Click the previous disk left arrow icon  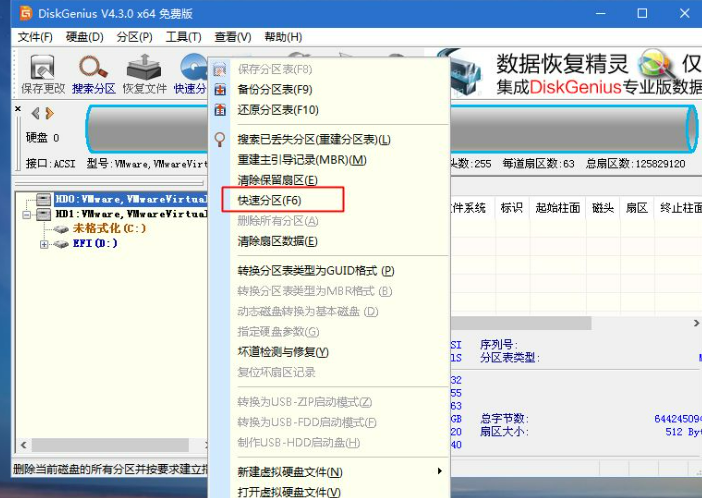(36, 113)
